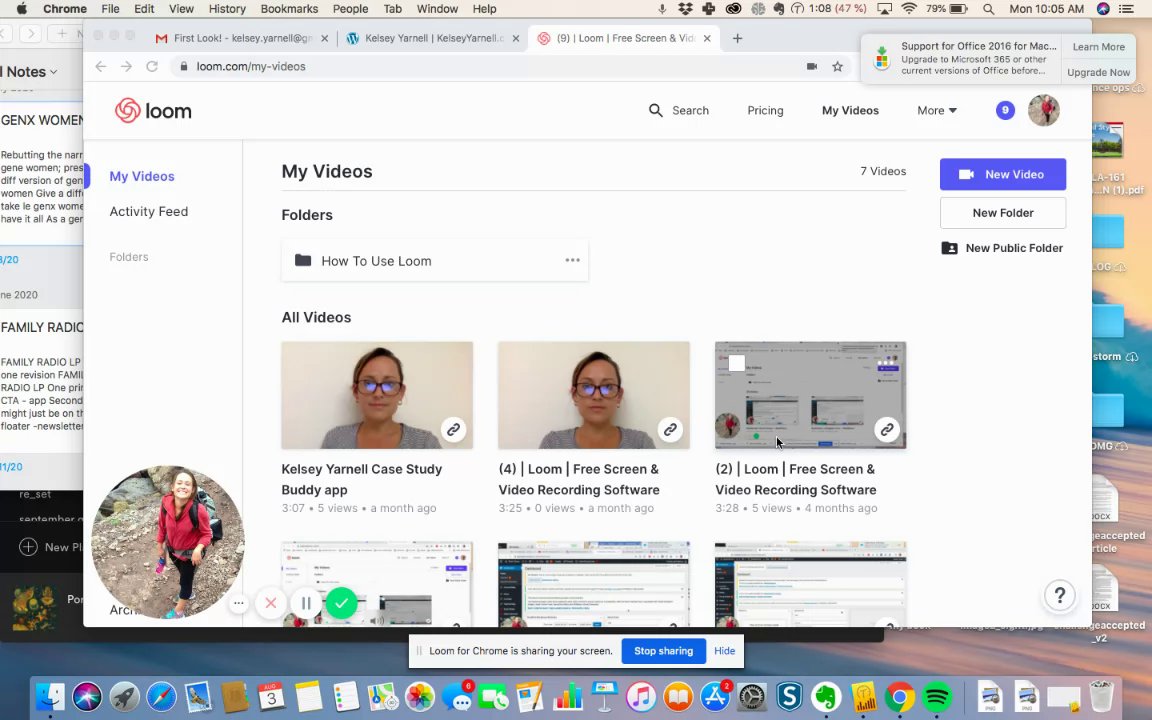The image size is (1152, 720).
Task: Copy link of the (2) Loom video
Action: pos(887,430)
